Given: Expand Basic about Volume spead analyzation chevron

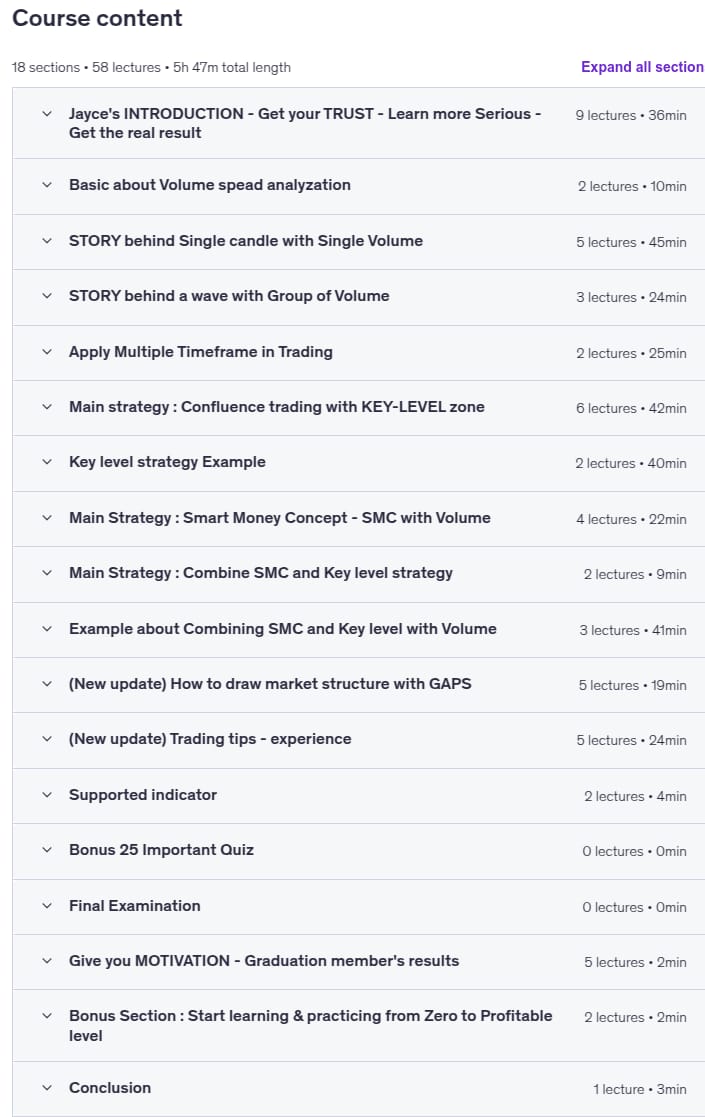Looking at the screenshot, I should click(x=47, y=185).
